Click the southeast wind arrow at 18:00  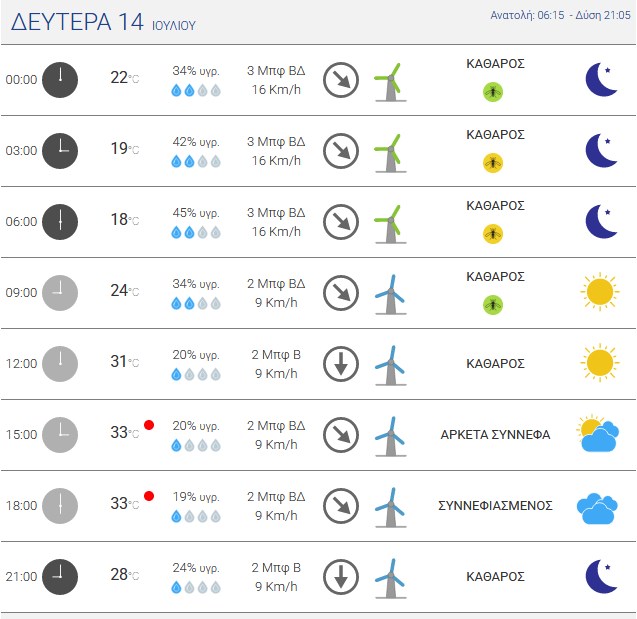[x=341, y=506]
